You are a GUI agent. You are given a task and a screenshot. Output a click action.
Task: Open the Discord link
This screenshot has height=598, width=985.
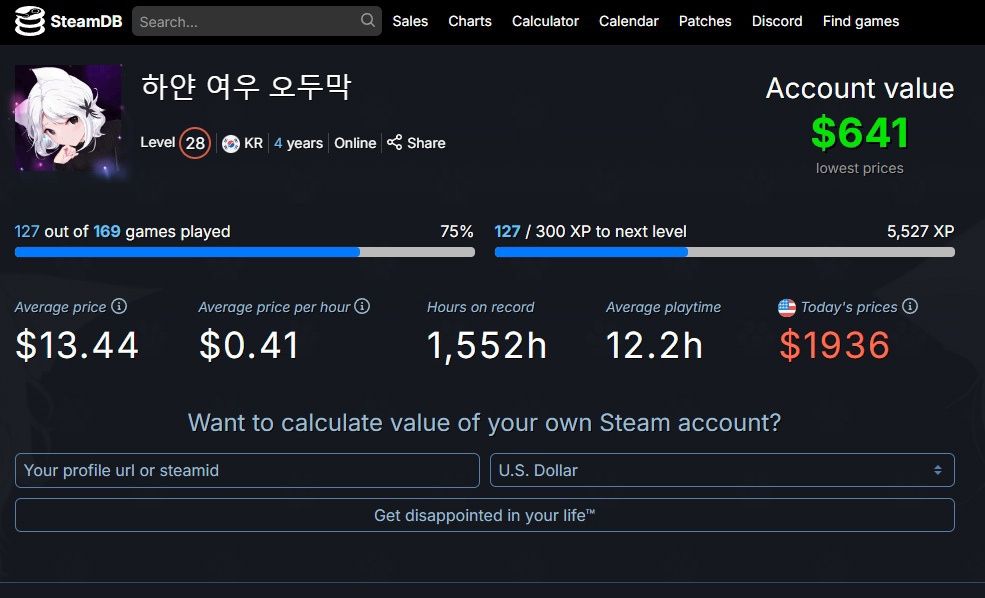(x=777, y=21)
